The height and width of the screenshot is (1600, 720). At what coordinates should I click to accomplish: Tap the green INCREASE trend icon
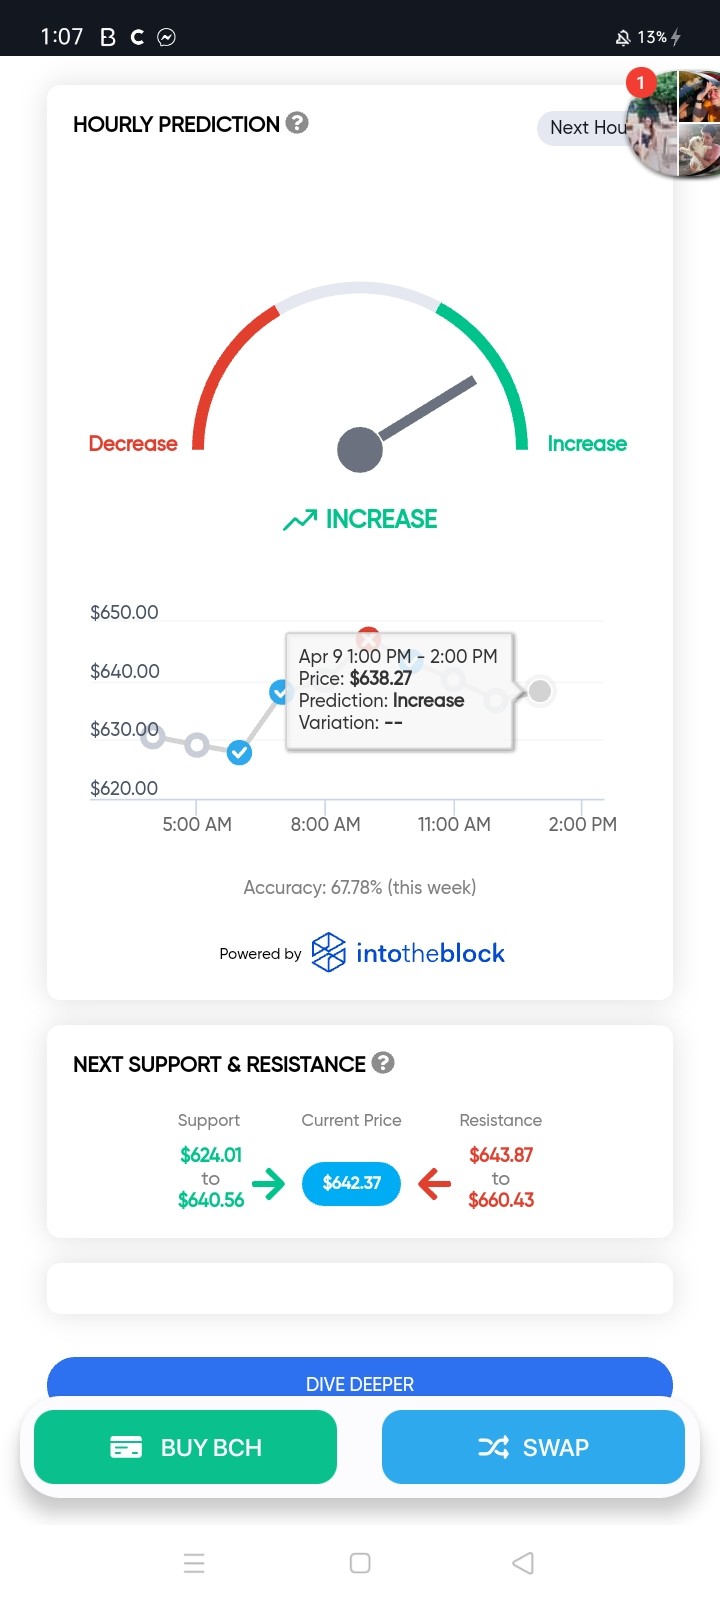299,520
